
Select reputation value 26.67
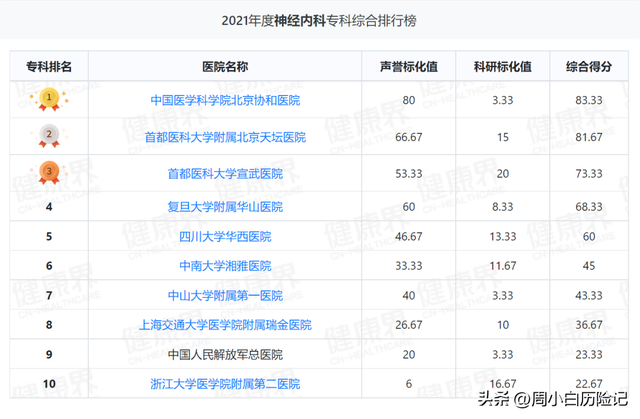[x=409, y=325]
